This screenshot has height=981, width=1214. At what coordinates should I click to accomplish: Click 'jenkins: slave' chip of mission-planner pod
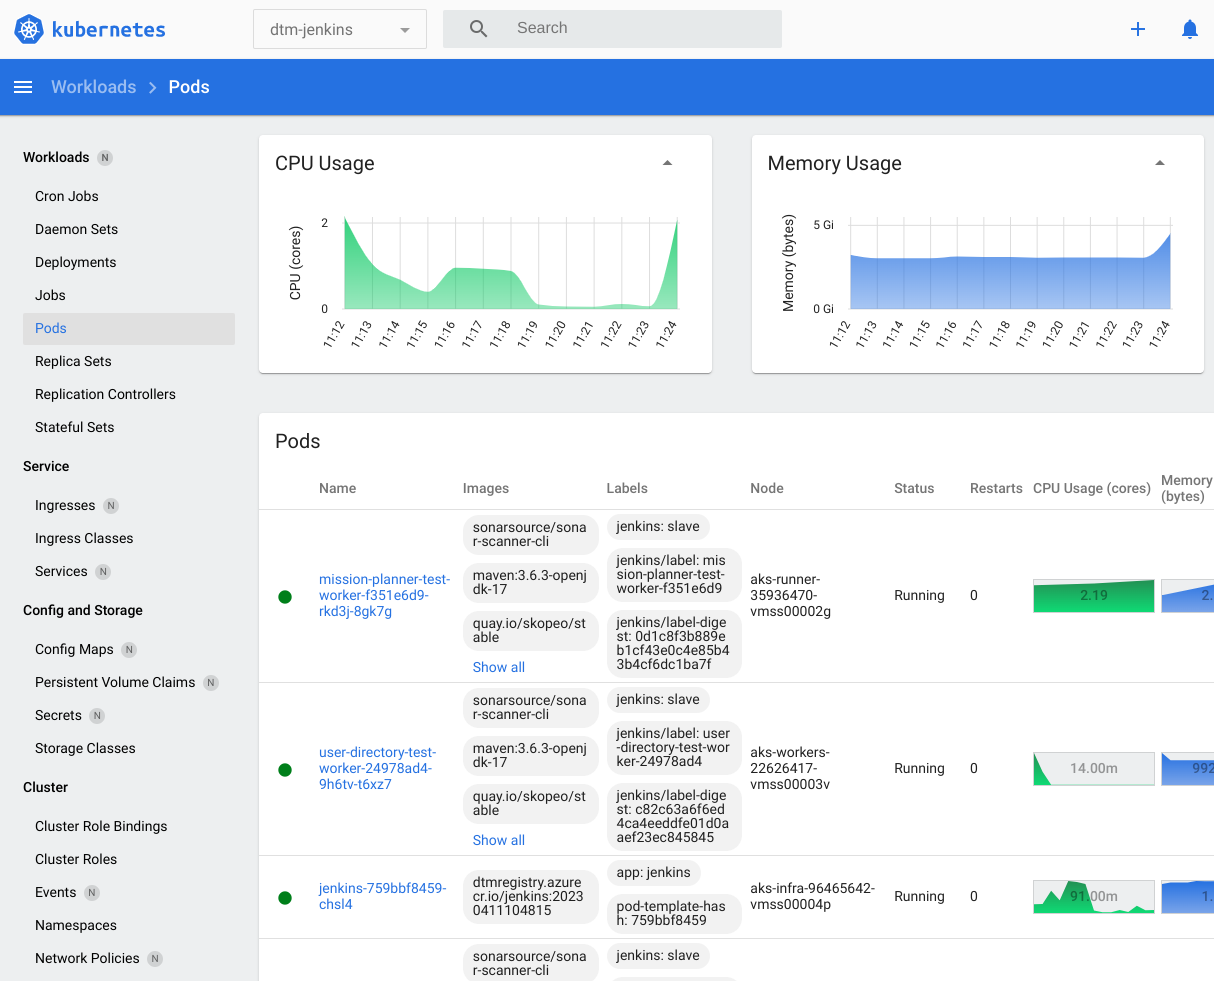pyautogui.click(x=658, y=526)
